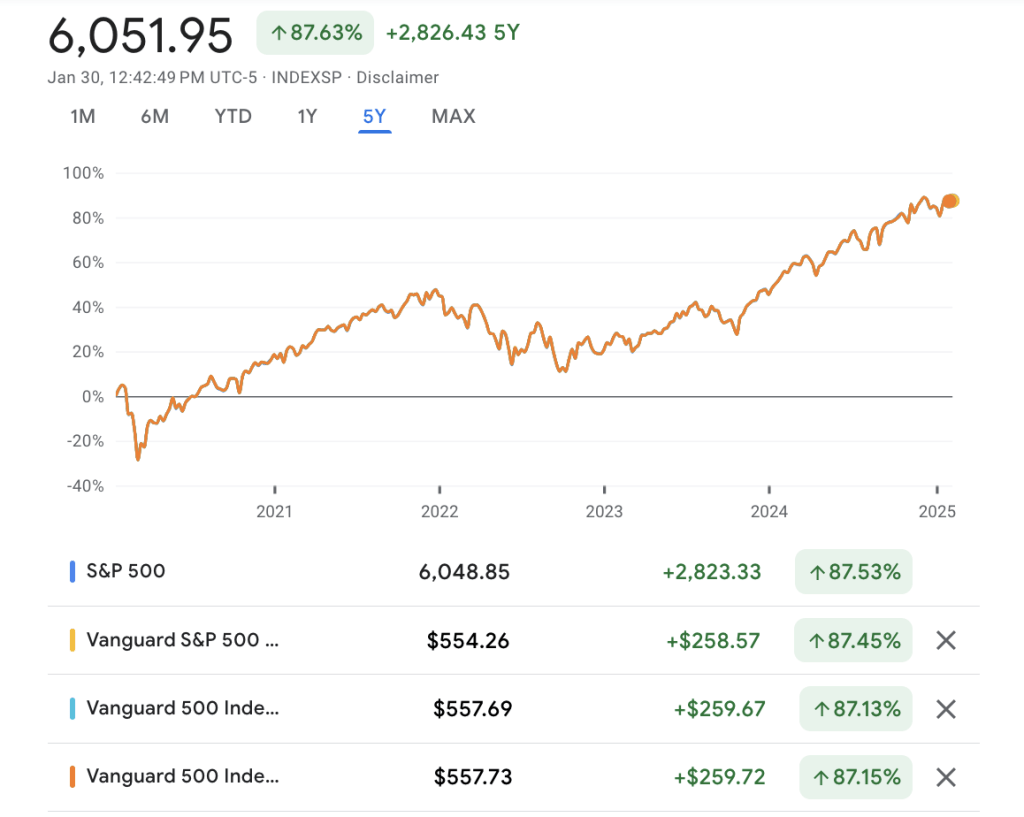
Task: Open the Vanguard S&P 500 fund name
Action: coord(183,640)
